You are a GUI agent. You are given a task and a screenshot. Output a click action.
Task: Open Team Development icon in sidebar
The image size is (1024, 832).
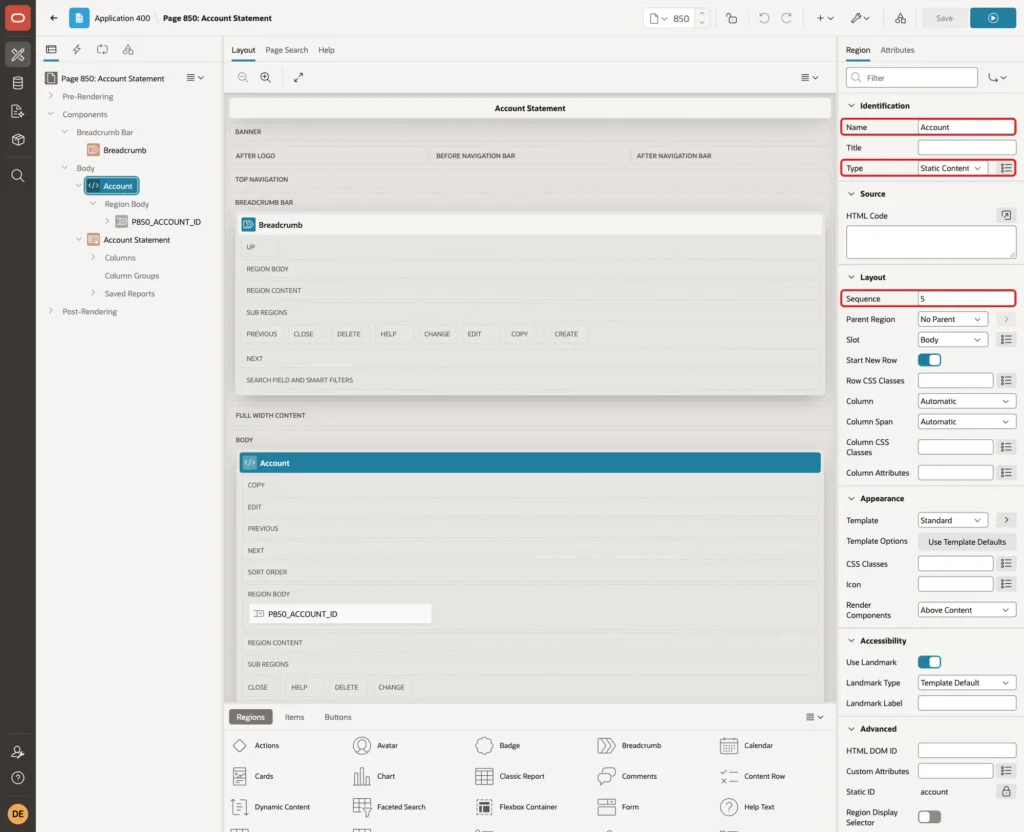point(18,111)
